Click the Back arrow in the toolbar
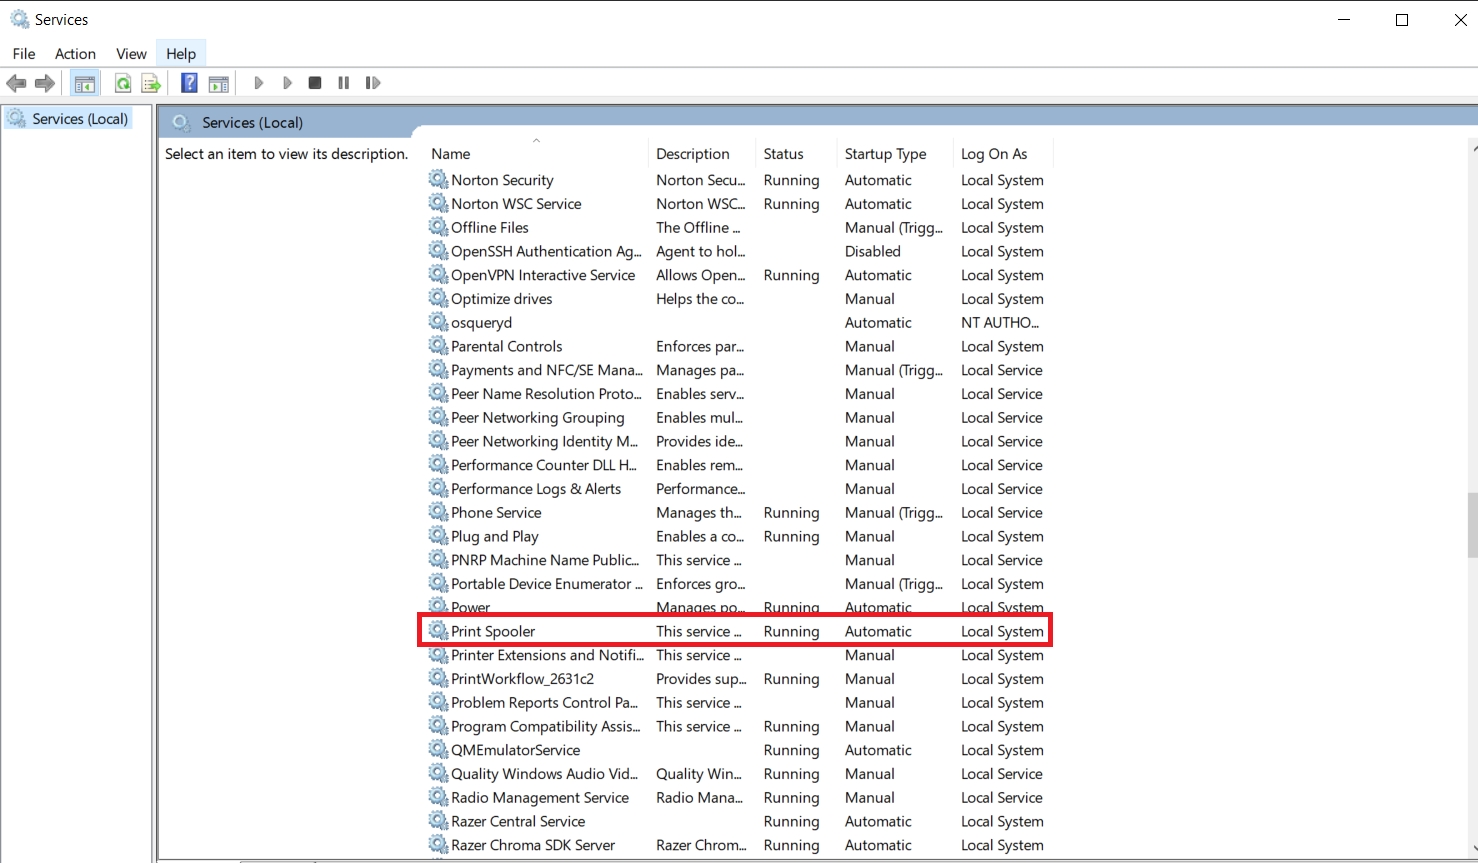The height and width of the screenshot is (863, 1478). tap(16, 83)
